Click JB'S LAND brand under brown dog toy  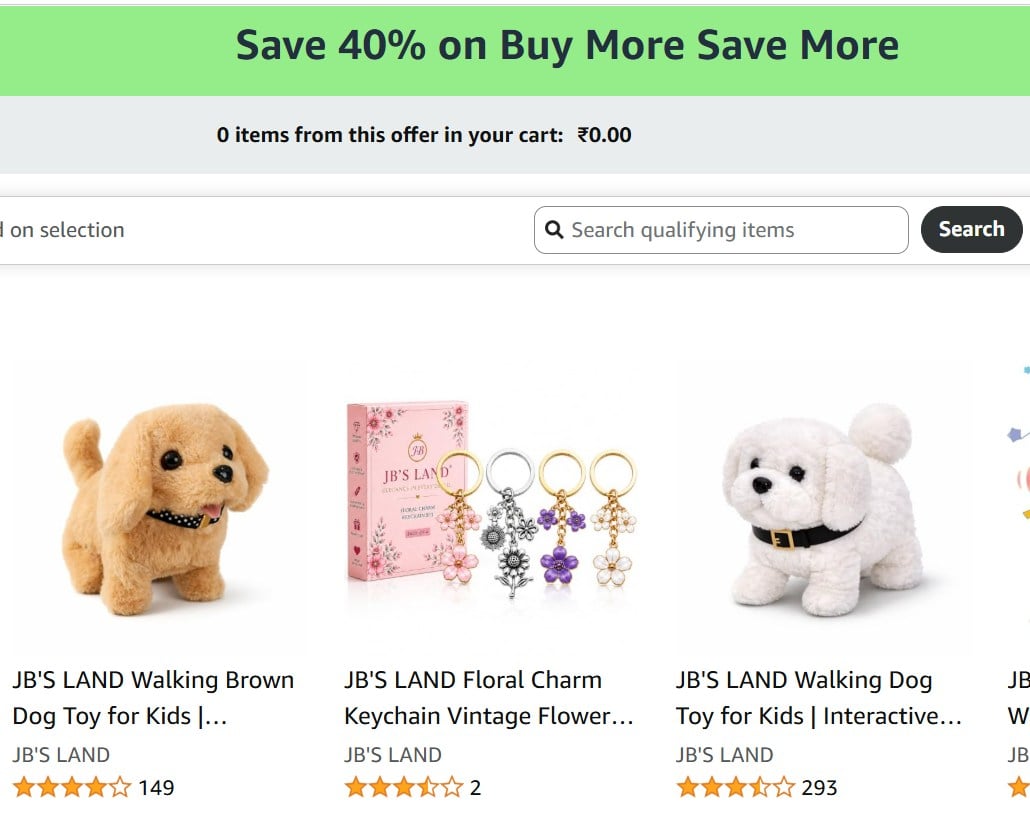tap(61, 755)
